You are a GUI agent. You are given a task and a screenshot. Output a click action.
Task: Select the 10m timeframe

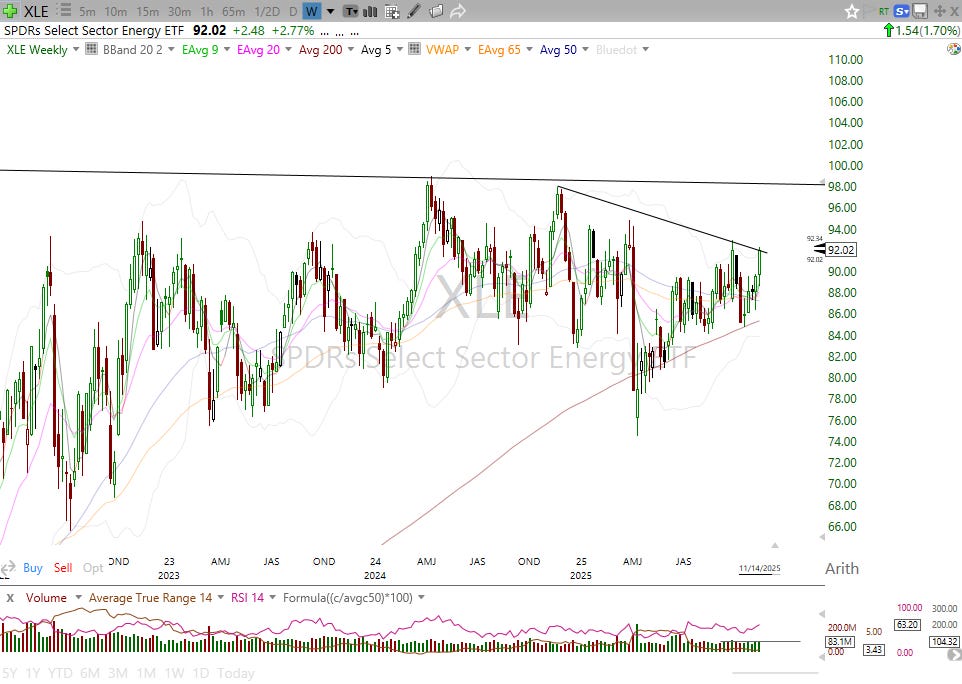point(115,12)
